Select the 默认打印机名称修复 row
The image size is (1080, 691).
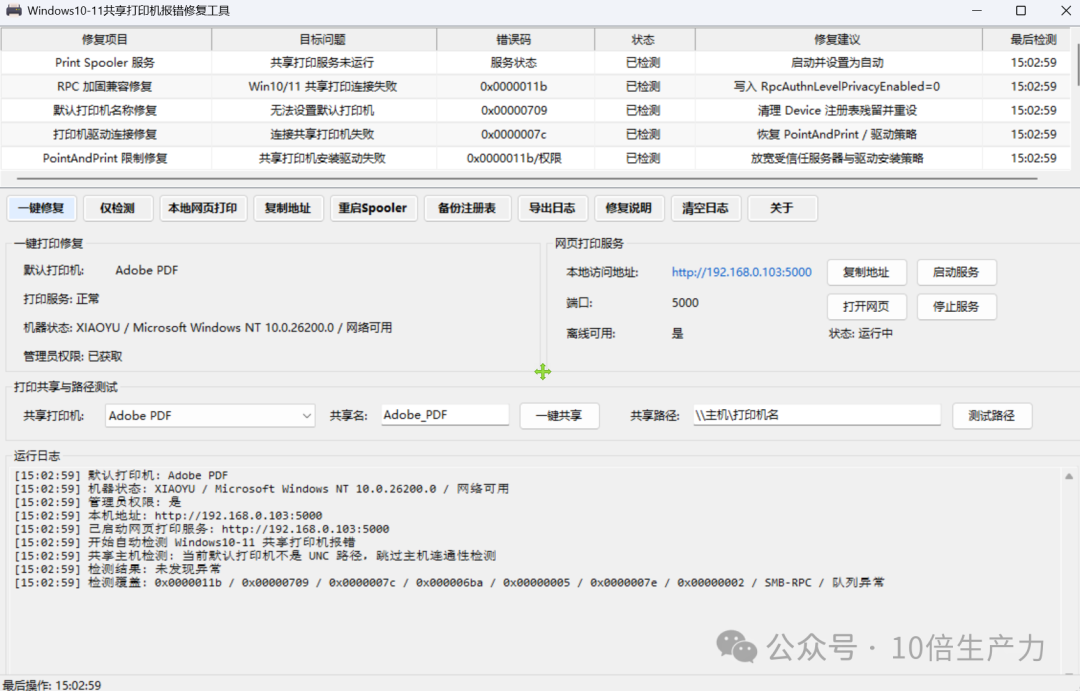click(x=536, y=110)
